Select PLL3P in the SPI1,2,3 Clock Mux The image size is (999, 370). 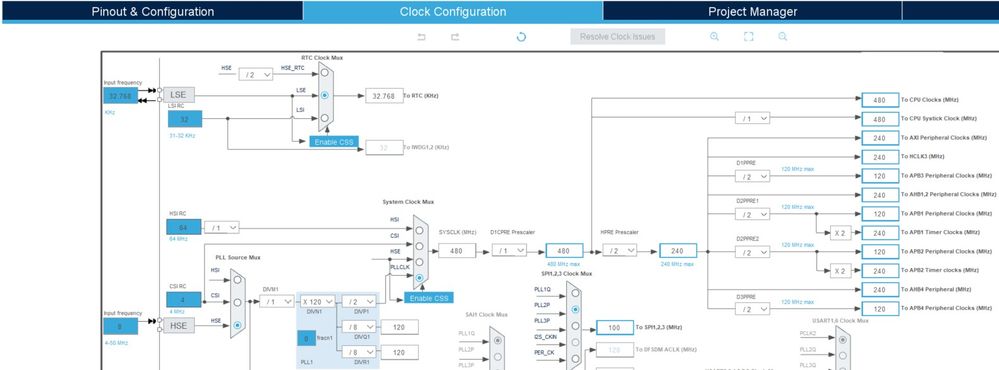(575, 325)
